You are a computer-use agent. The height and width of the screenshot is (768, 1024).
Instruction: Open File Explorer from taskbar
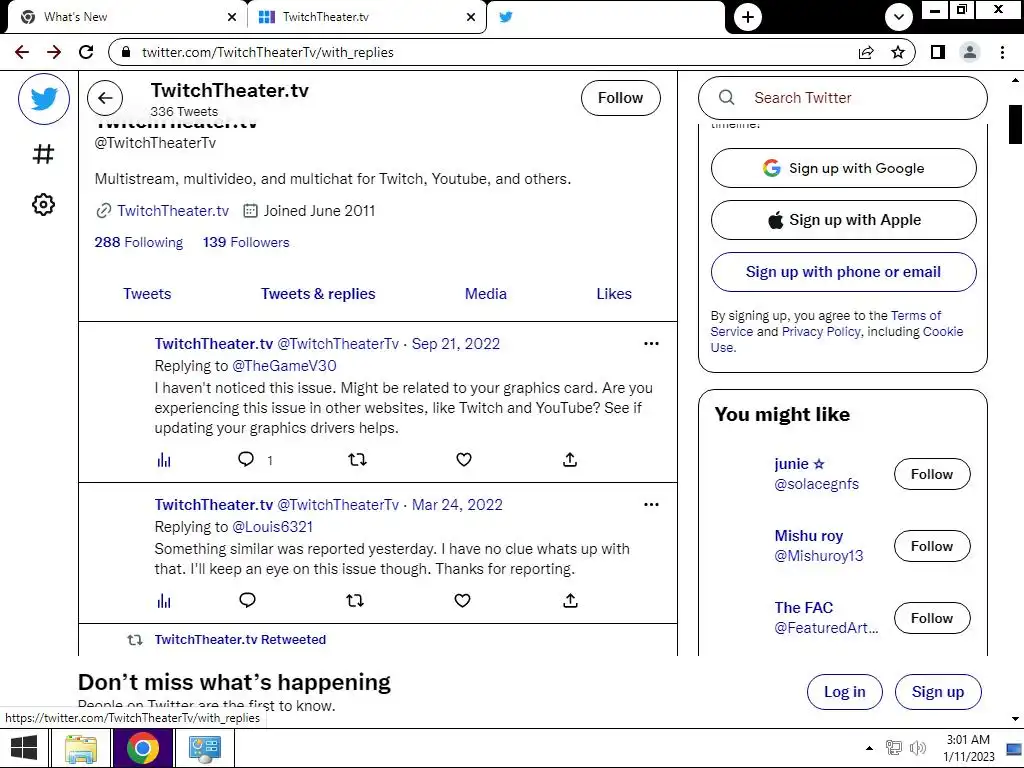click(x=80, y=748)
